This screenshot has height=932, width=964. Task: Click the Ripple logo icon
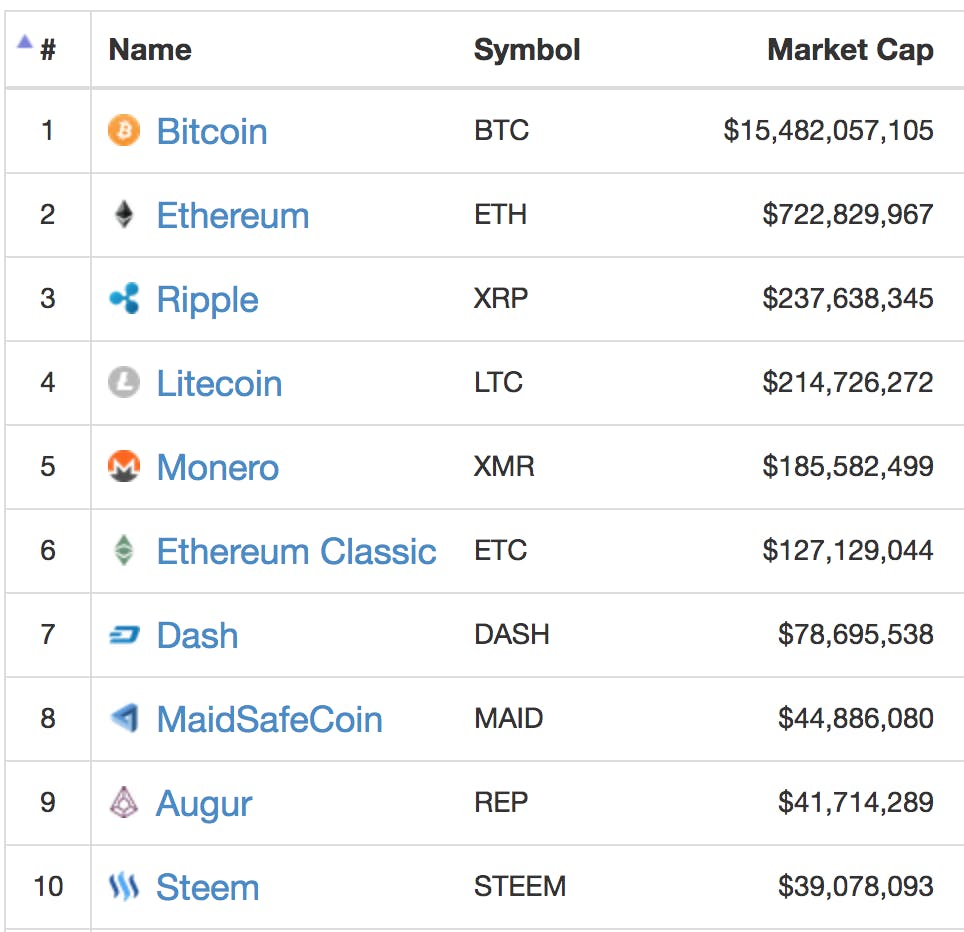(124, 299)
